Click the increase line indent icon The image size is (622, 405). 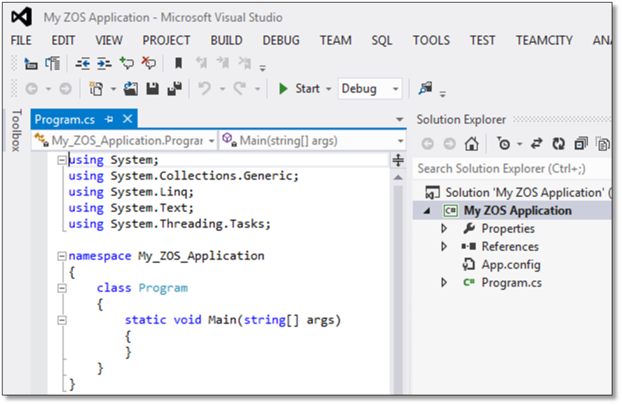click(x=104, y=63)
